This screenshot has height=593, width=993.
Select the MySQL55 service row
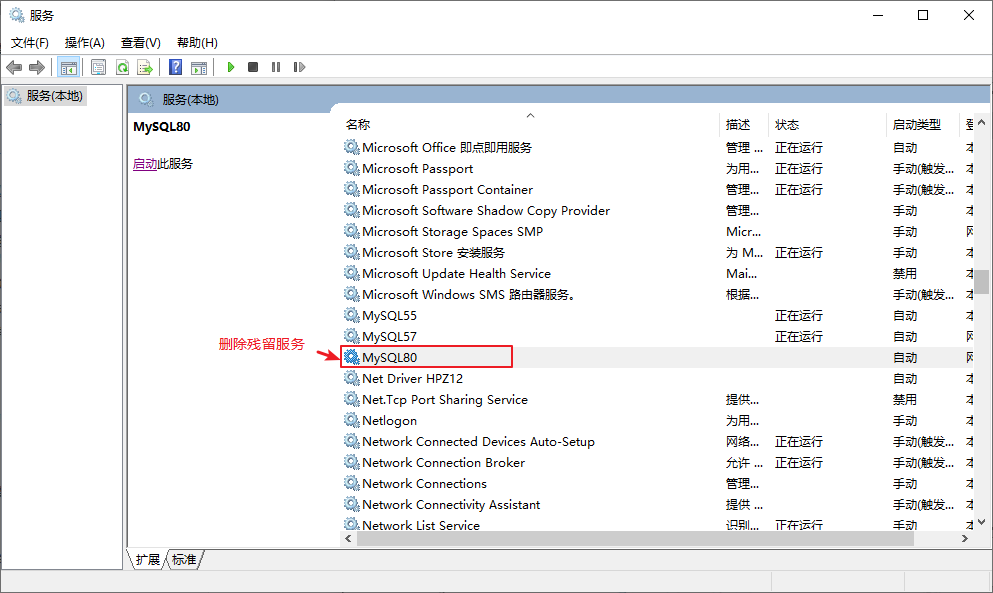(x=657, y=316)
